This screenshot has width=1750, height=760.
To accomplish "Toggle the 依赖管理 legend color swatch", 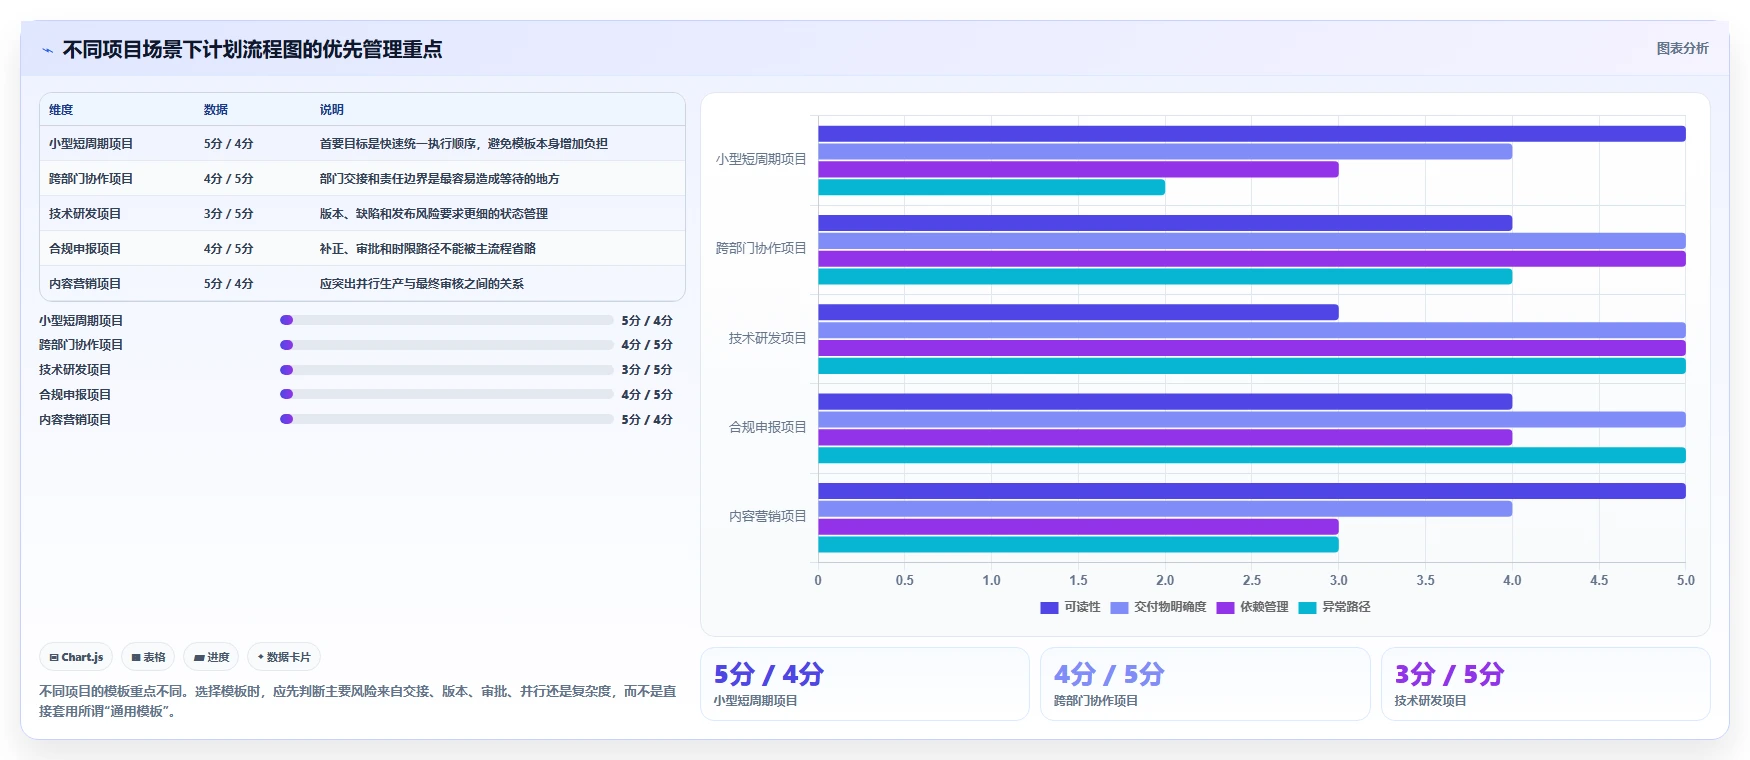I will click(1225, 607).
